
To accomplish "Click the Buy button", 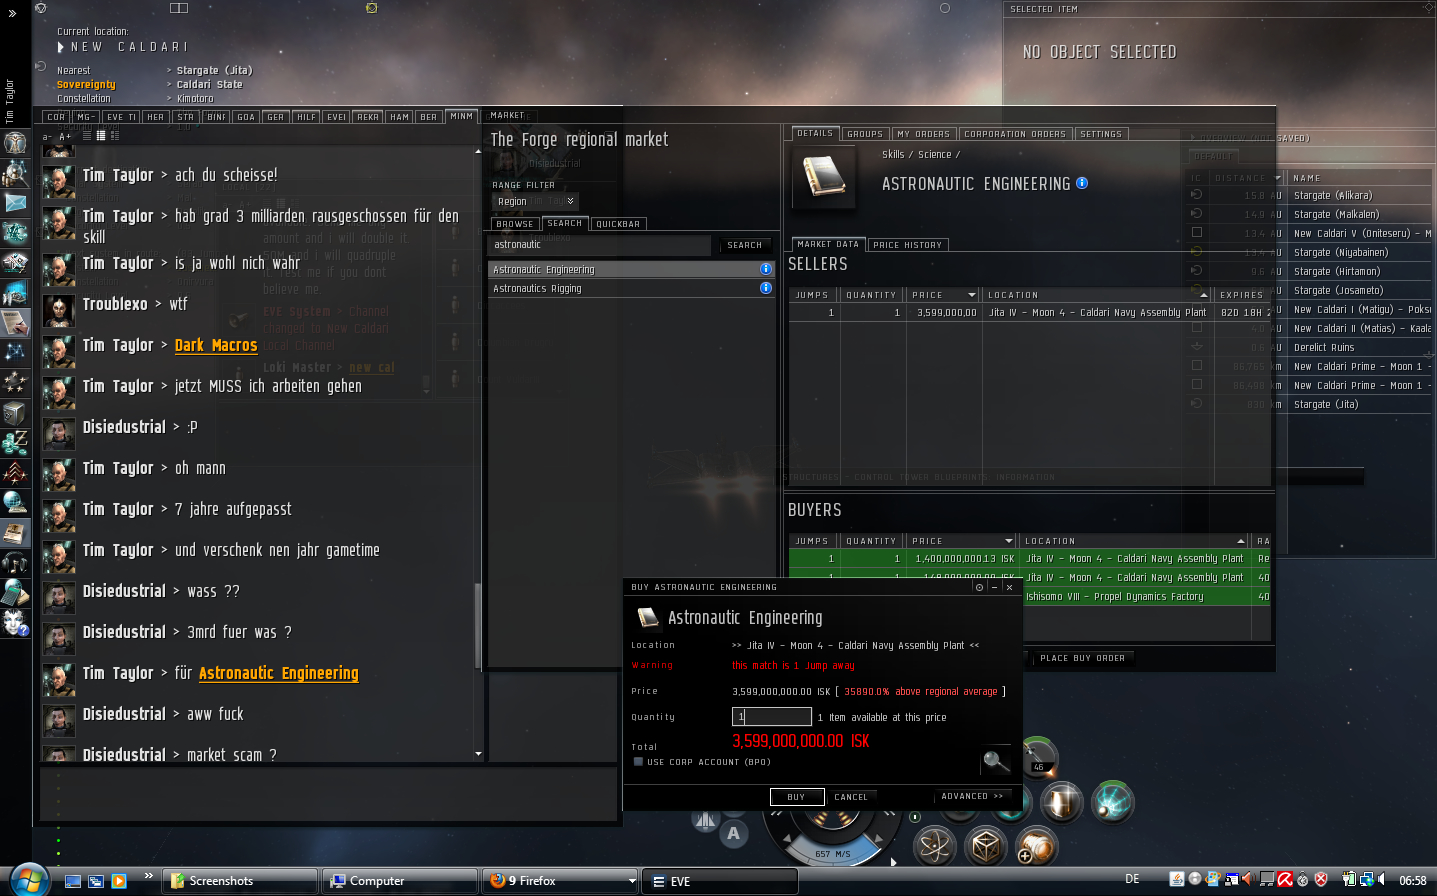I will 796,797.
